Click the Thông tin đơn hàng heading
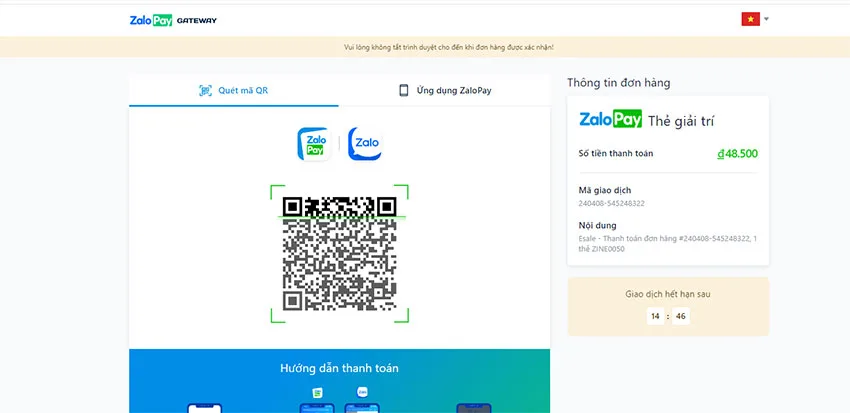This screenshot has height=413, width=850. pyautogui.click(x=619, y=83)
